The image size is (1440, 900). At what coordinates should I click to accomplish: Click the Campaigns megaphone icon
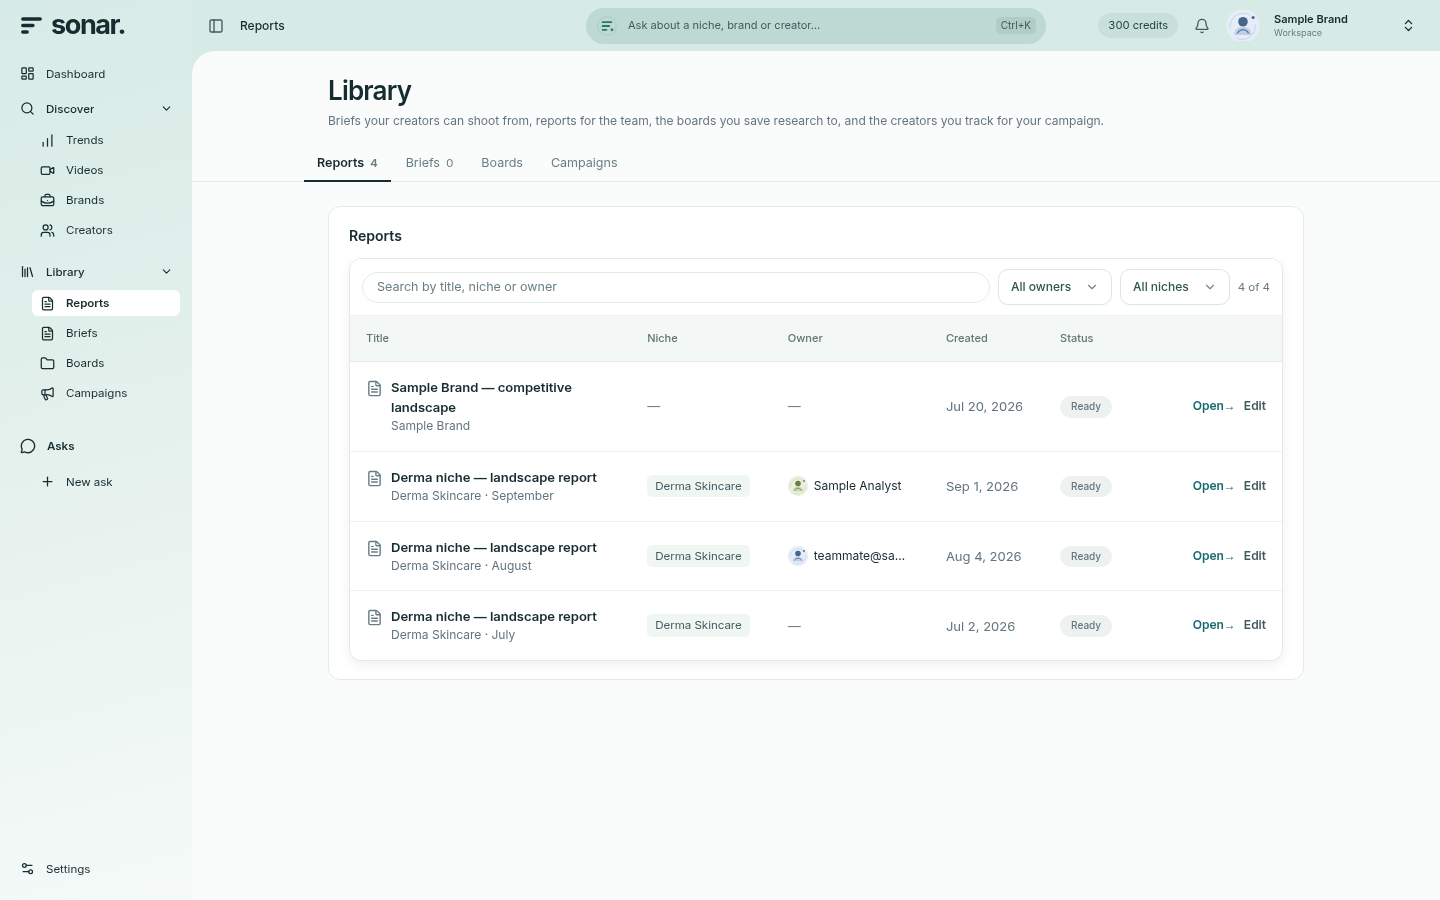(x=48, y=393)
